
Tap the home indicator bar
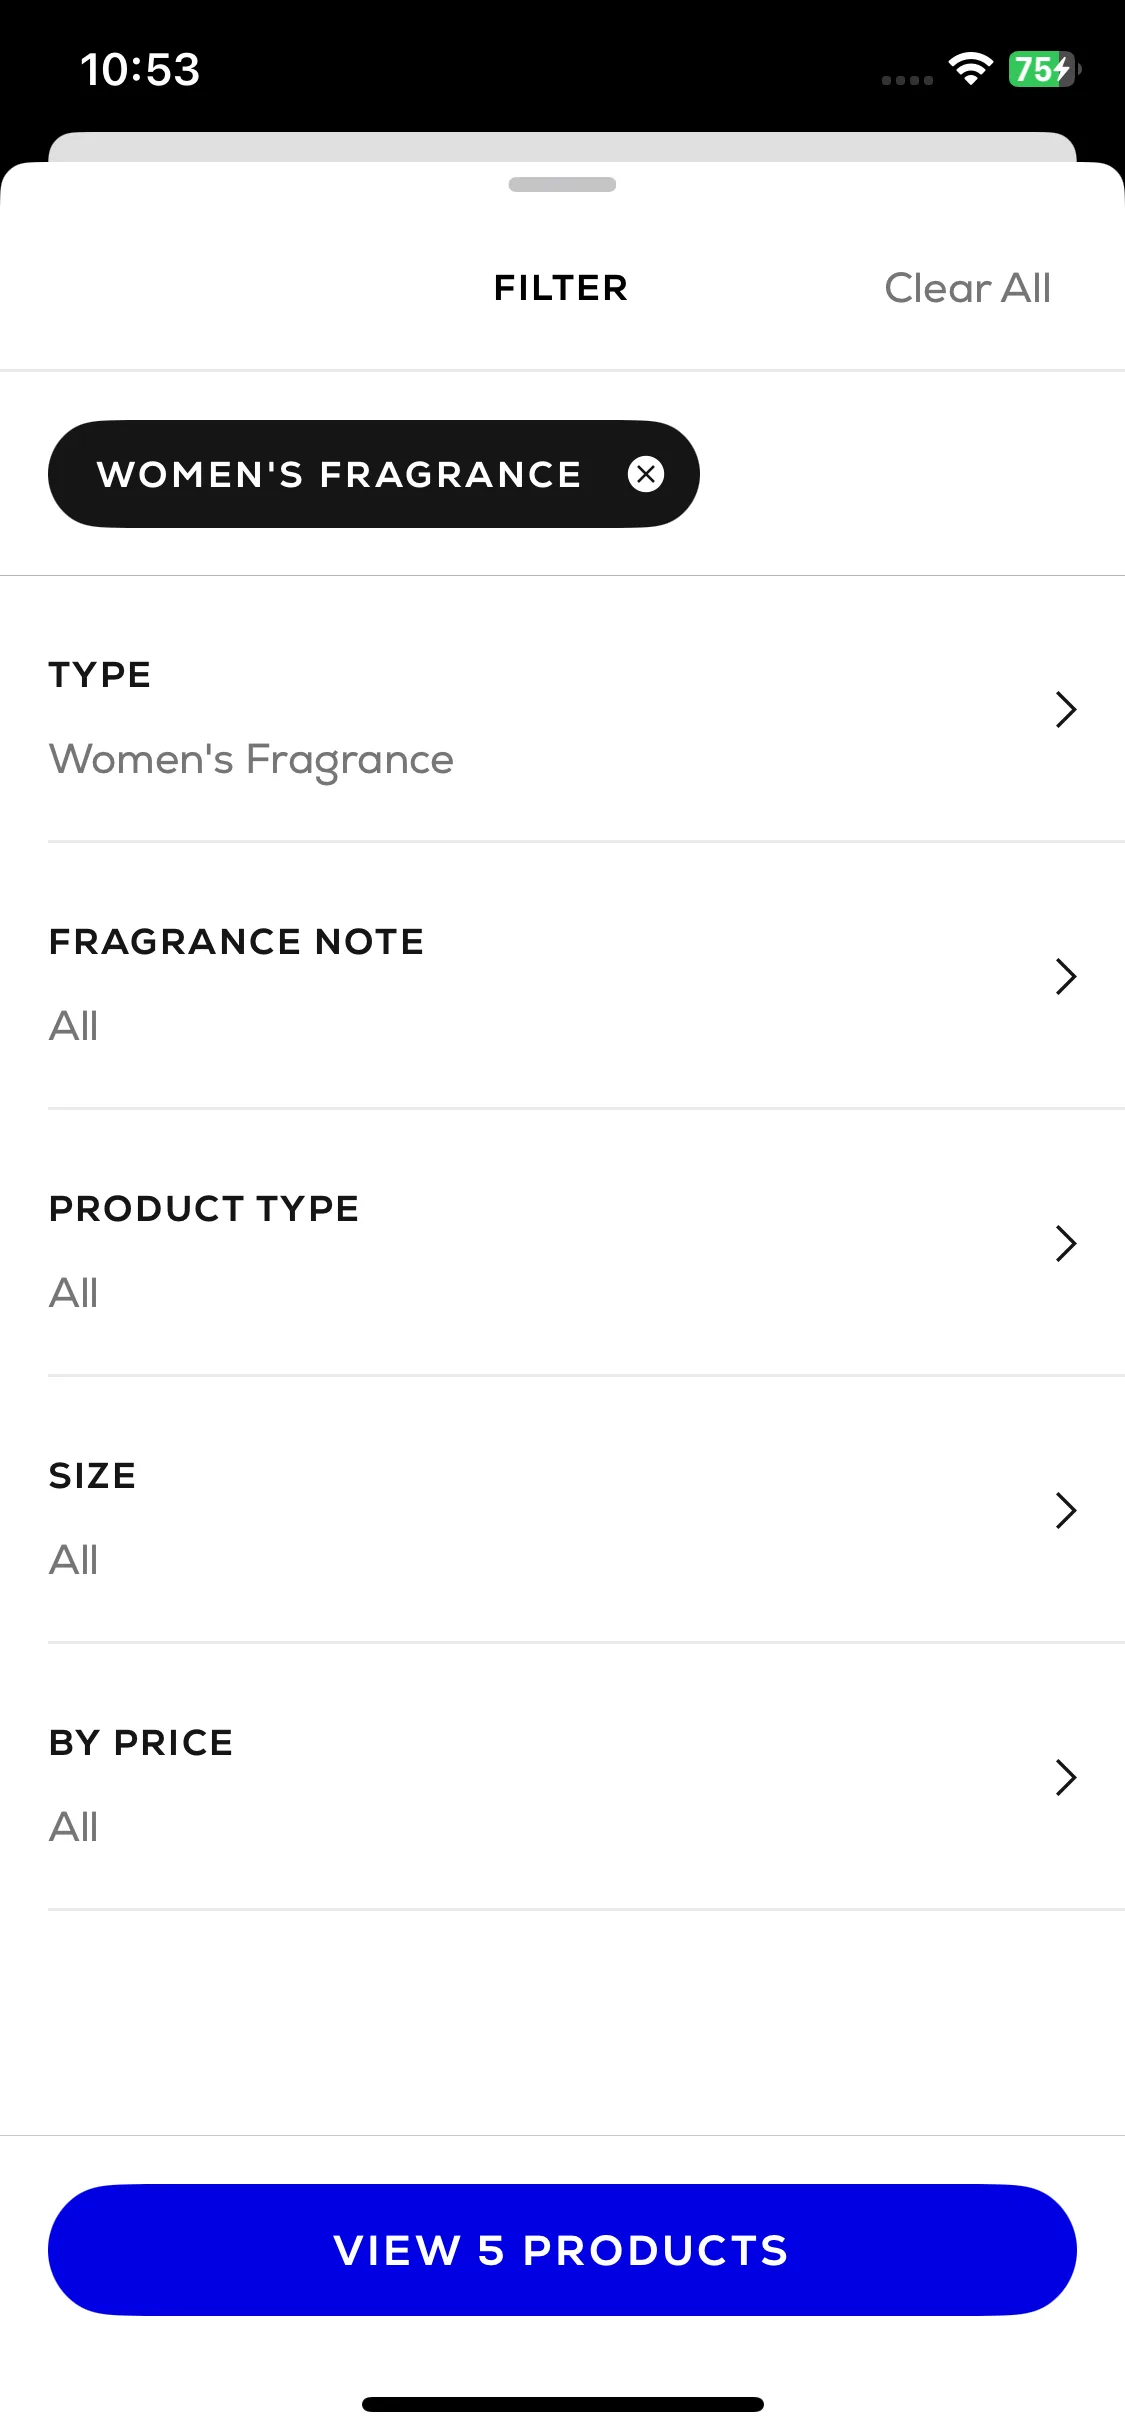[x=562, y=2404]
